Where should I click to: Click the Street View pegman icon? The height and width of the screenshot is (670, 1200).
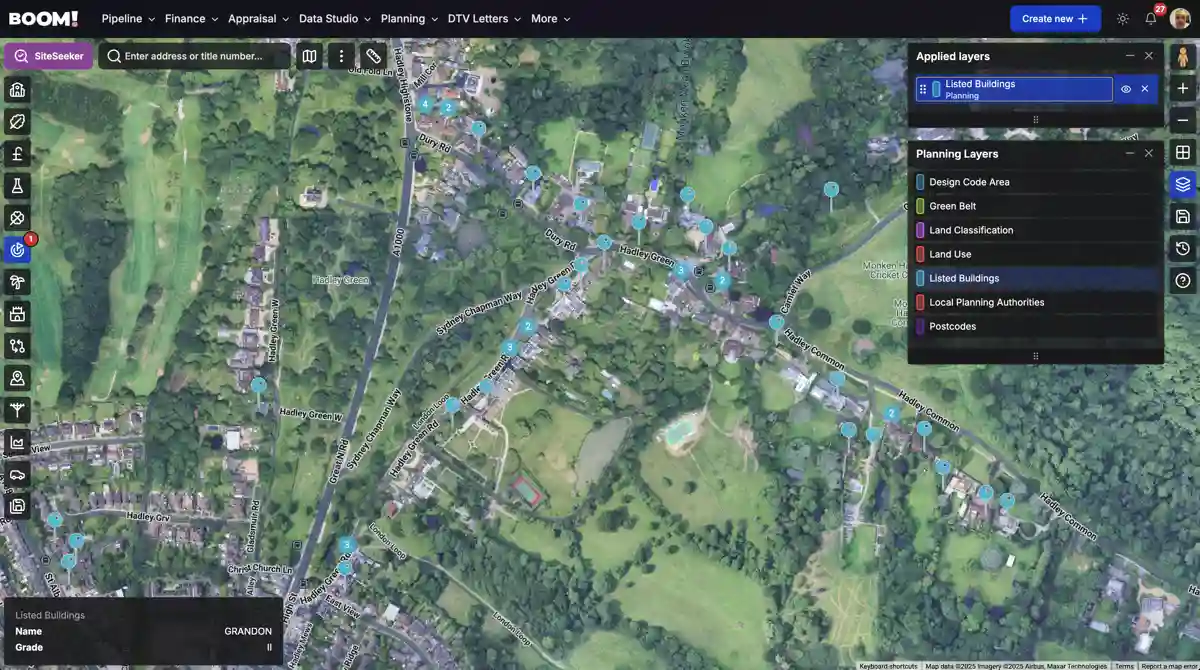point(1182,57)
